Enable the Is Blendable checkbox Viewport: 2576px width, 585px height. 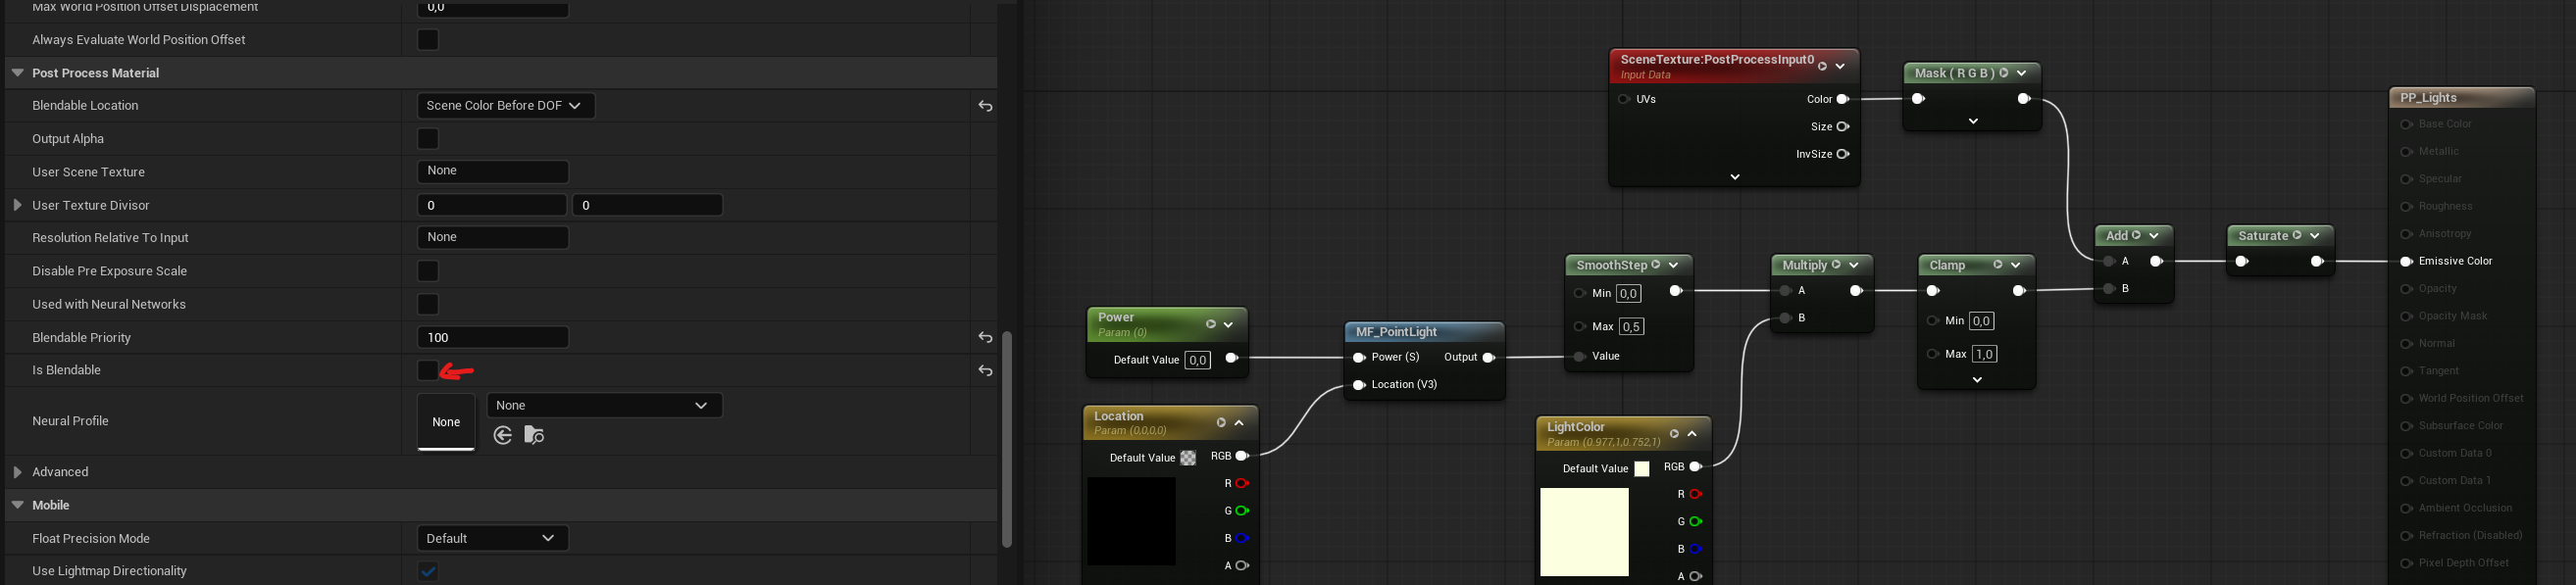pyautogui.click(x=428, y=370)
